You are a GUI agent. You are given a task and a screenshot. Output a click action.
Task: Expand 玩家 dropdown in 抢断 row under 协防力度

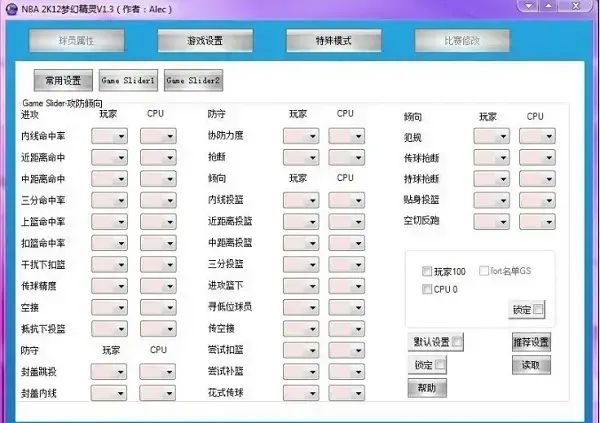click(x=301, y=157)
